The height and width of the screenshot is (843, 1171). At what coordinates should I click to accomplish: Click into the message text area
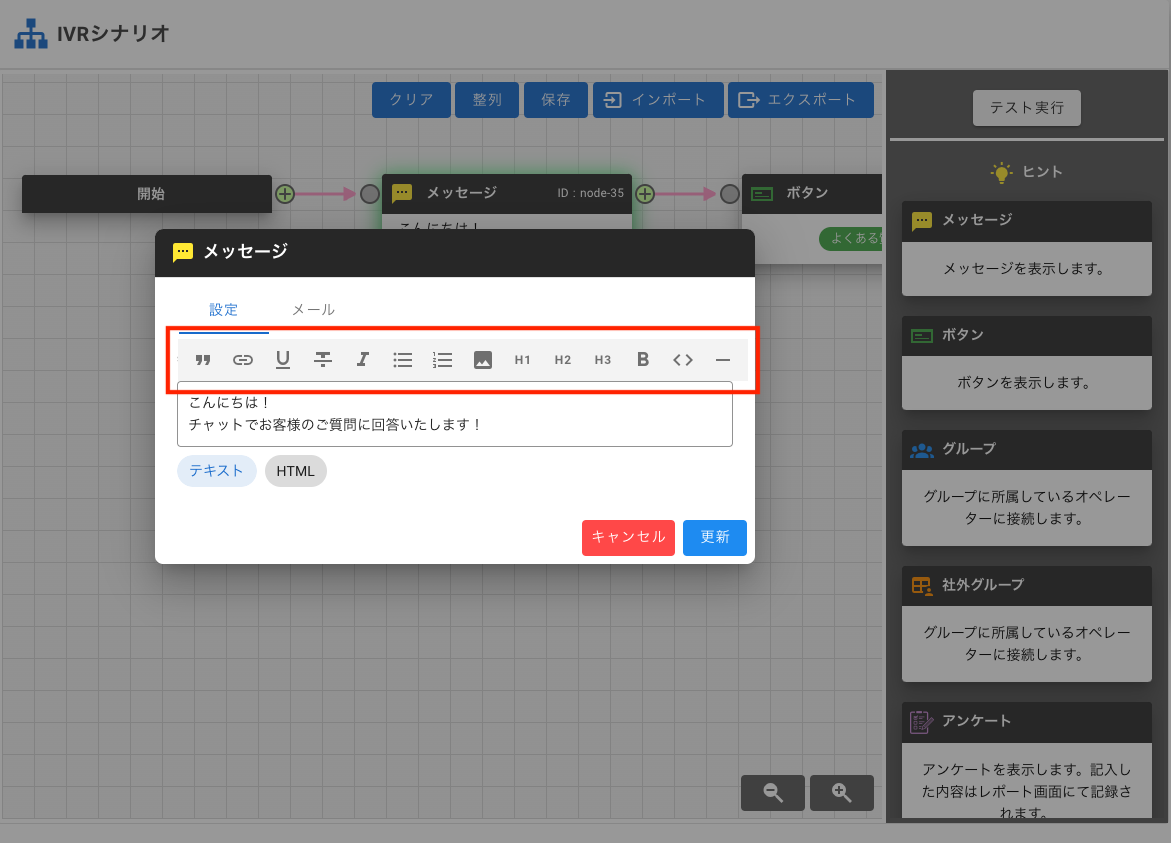(x=455, y=414)
